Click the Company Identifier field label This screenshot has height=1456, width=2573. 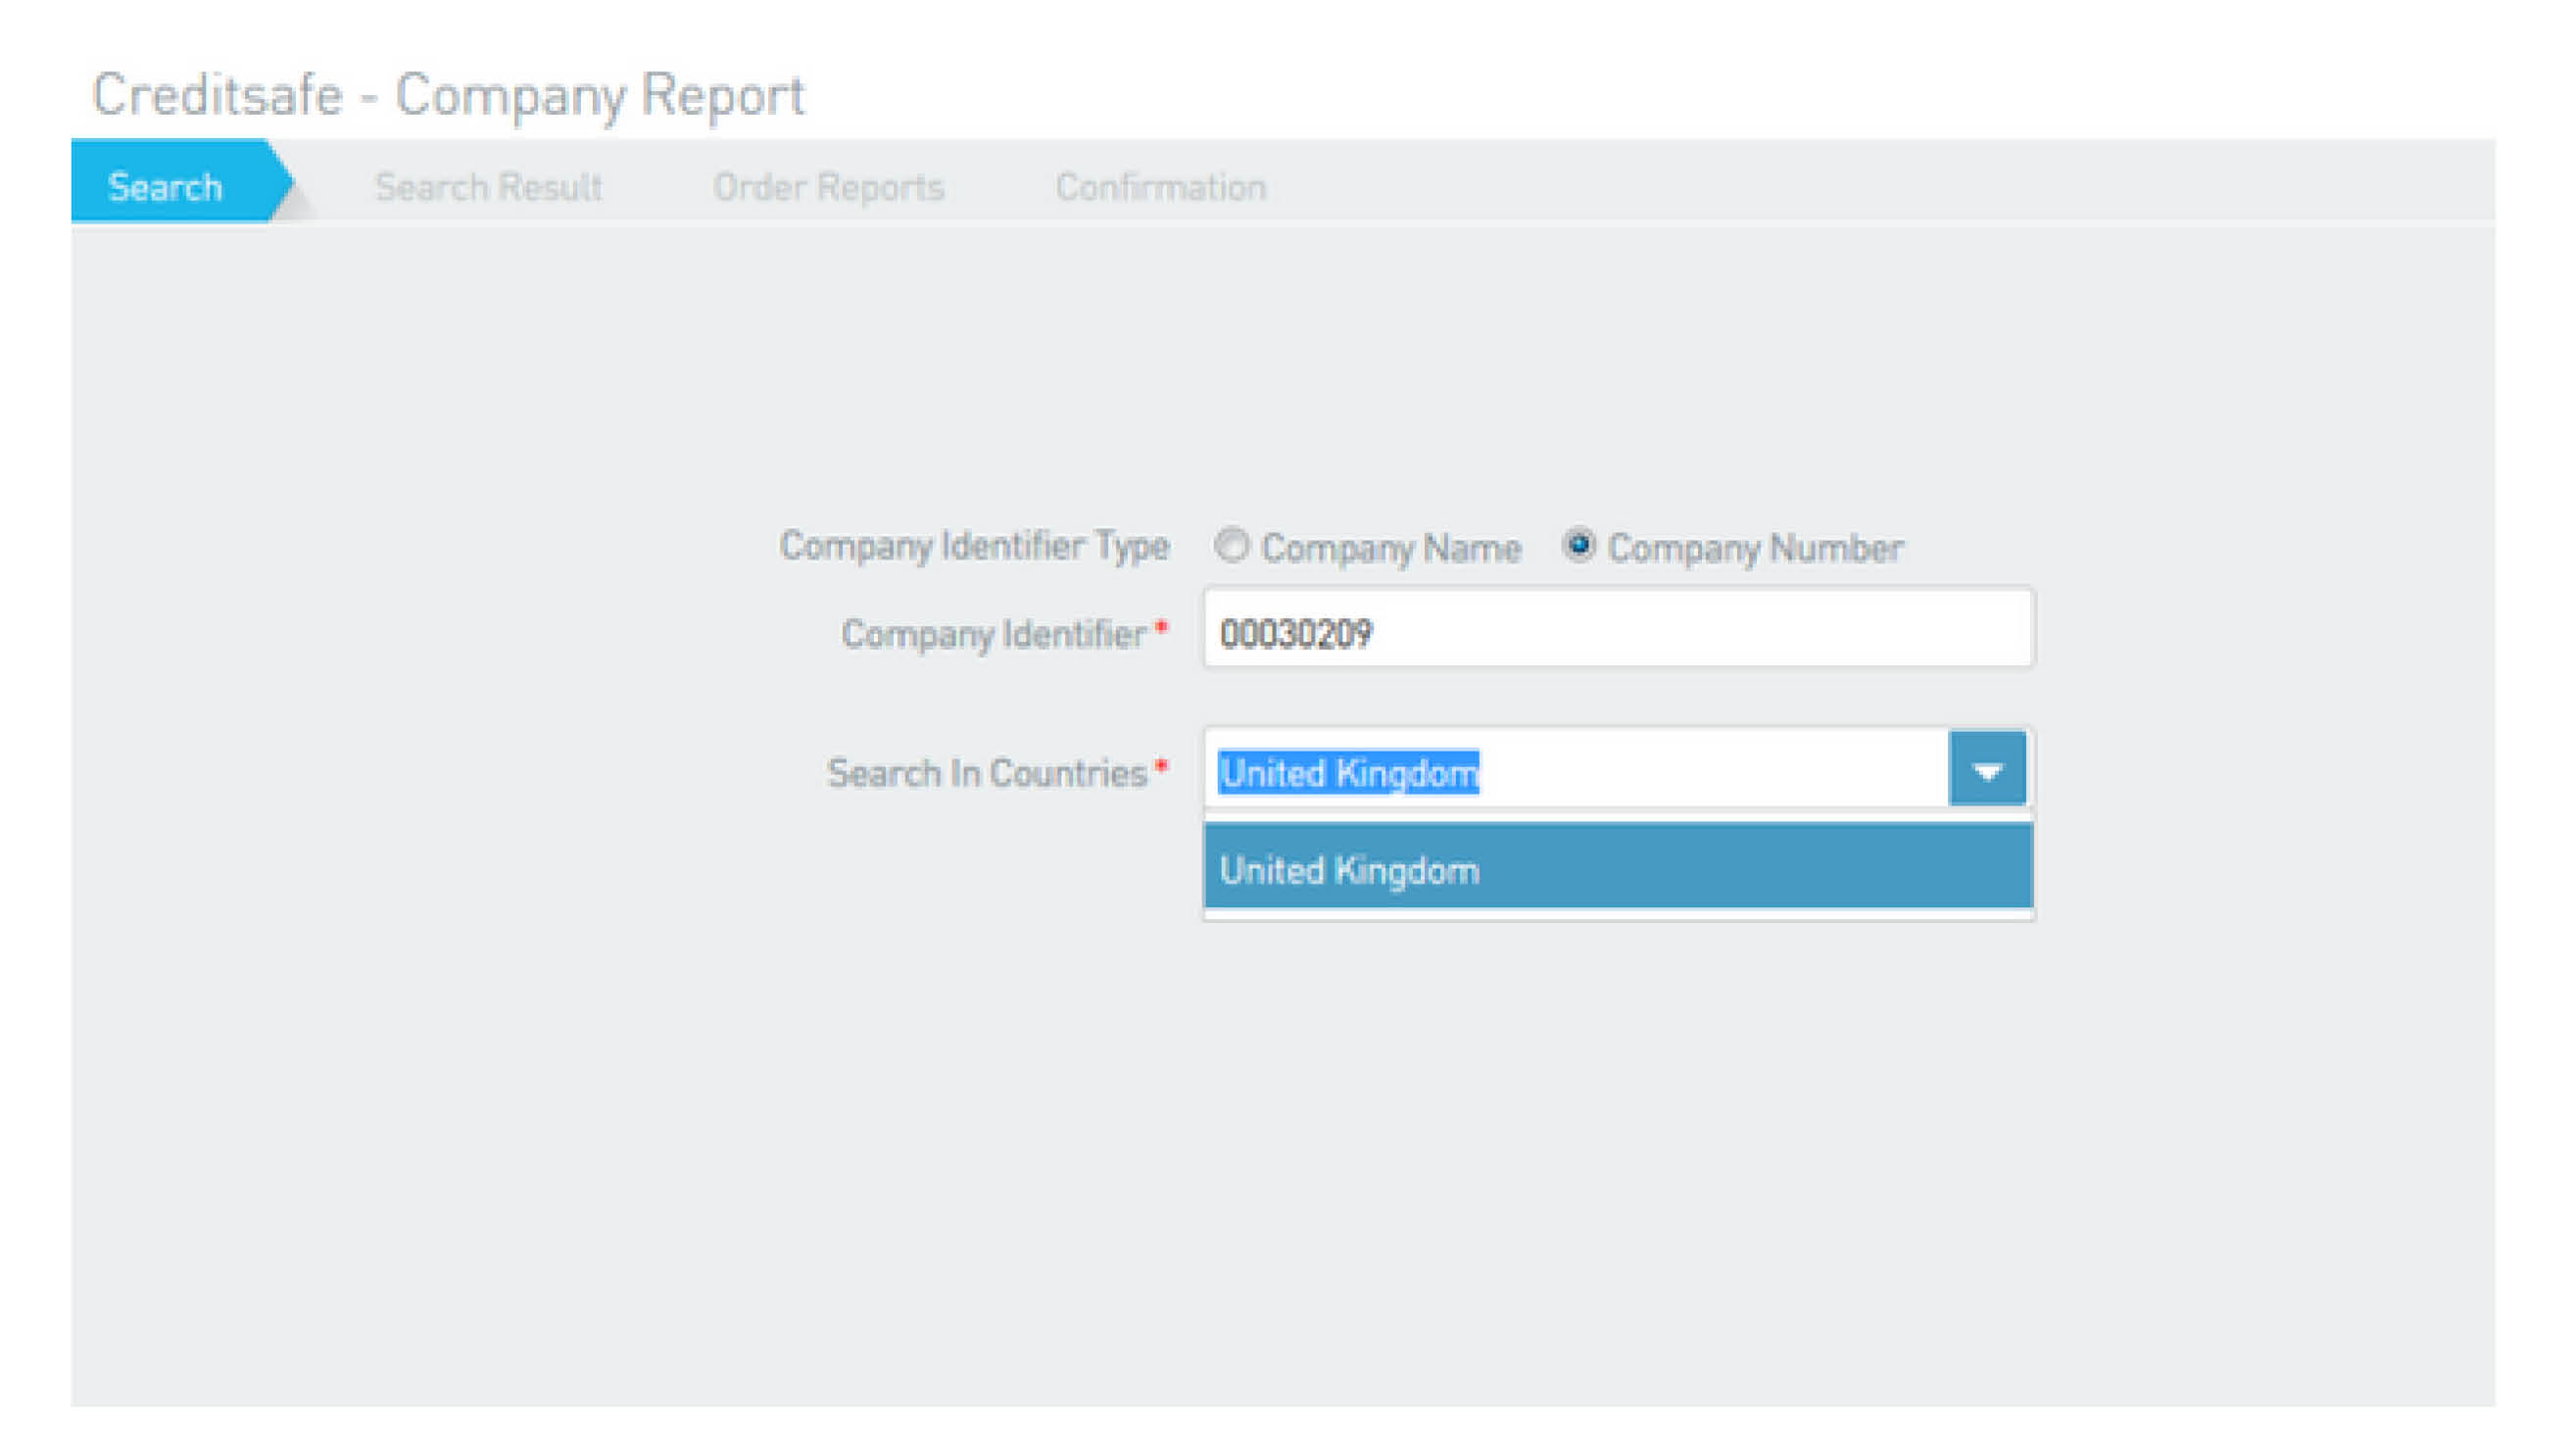(x=993, y=634)
